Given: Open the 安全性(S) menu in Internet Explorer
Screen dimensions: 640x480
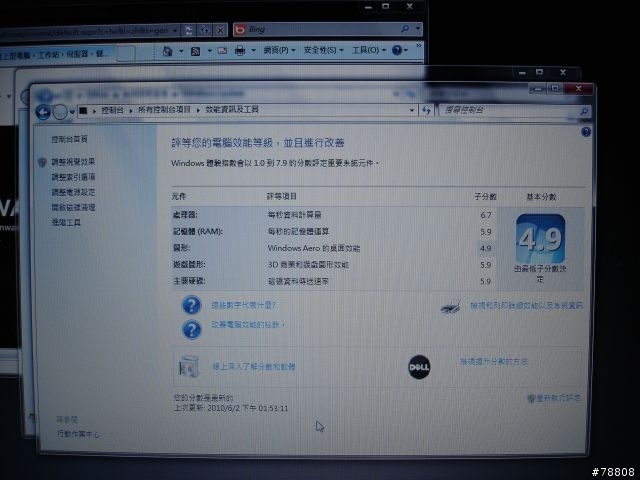Looking at the screenshot, I should point(323,50).
